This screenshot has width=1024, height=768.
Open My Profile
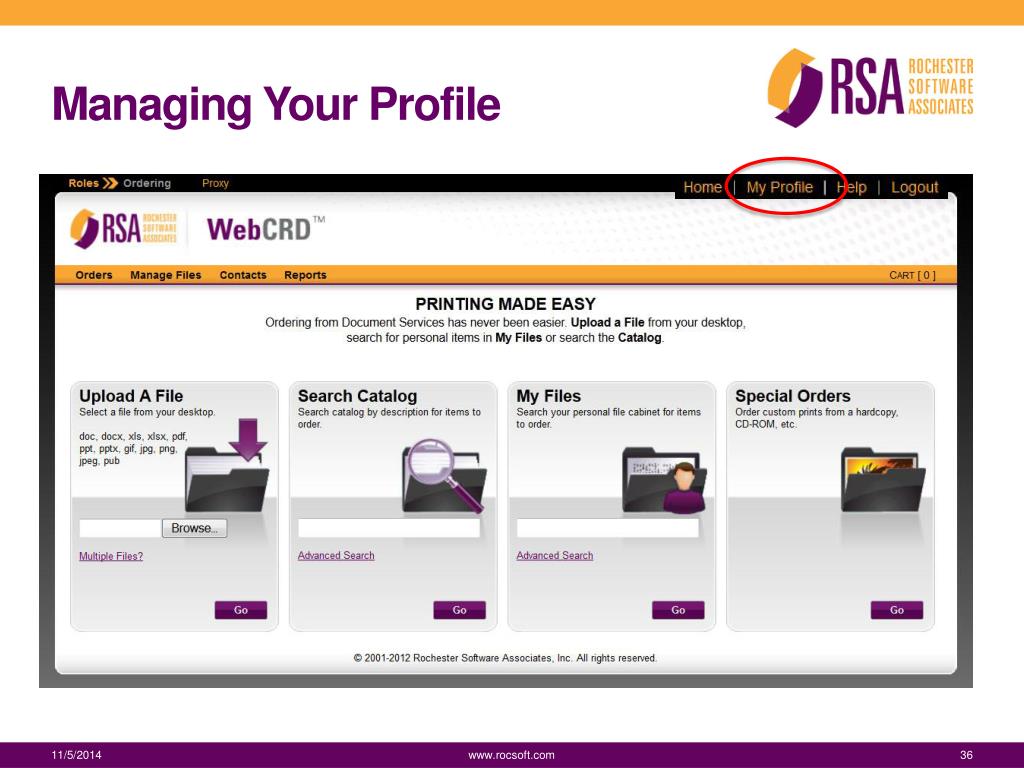tap(780, 187)
